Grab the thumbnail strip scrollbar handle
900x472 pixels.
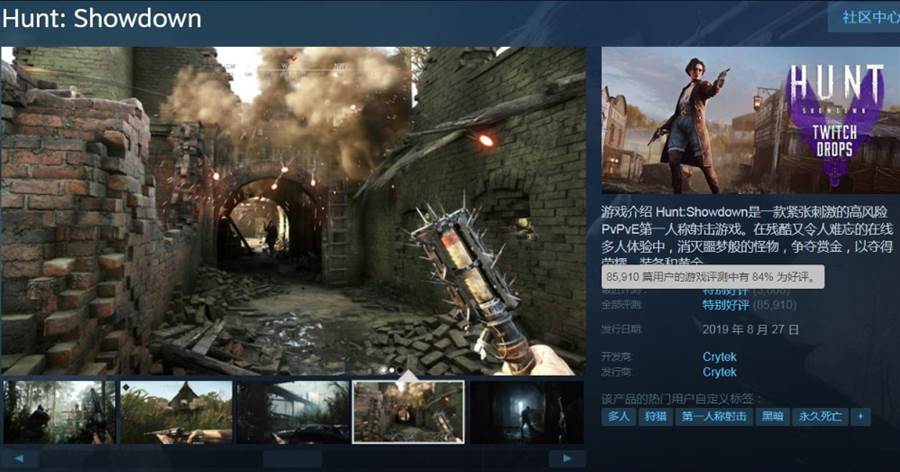(292, 458)
